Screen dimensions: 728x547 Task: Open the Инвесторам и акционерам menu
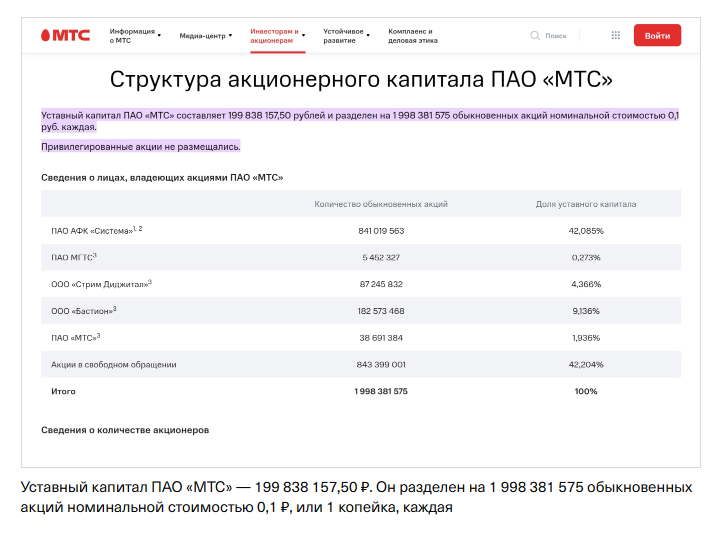274,36
